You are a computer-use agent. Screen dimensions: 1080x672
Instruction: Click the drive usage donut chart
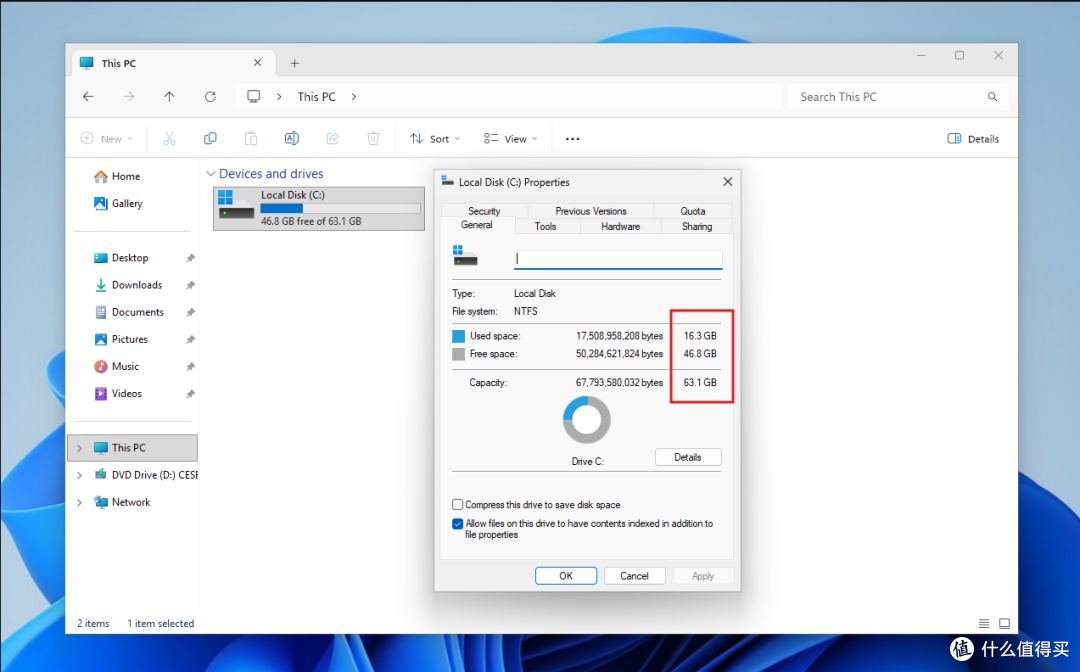point(586,419)
